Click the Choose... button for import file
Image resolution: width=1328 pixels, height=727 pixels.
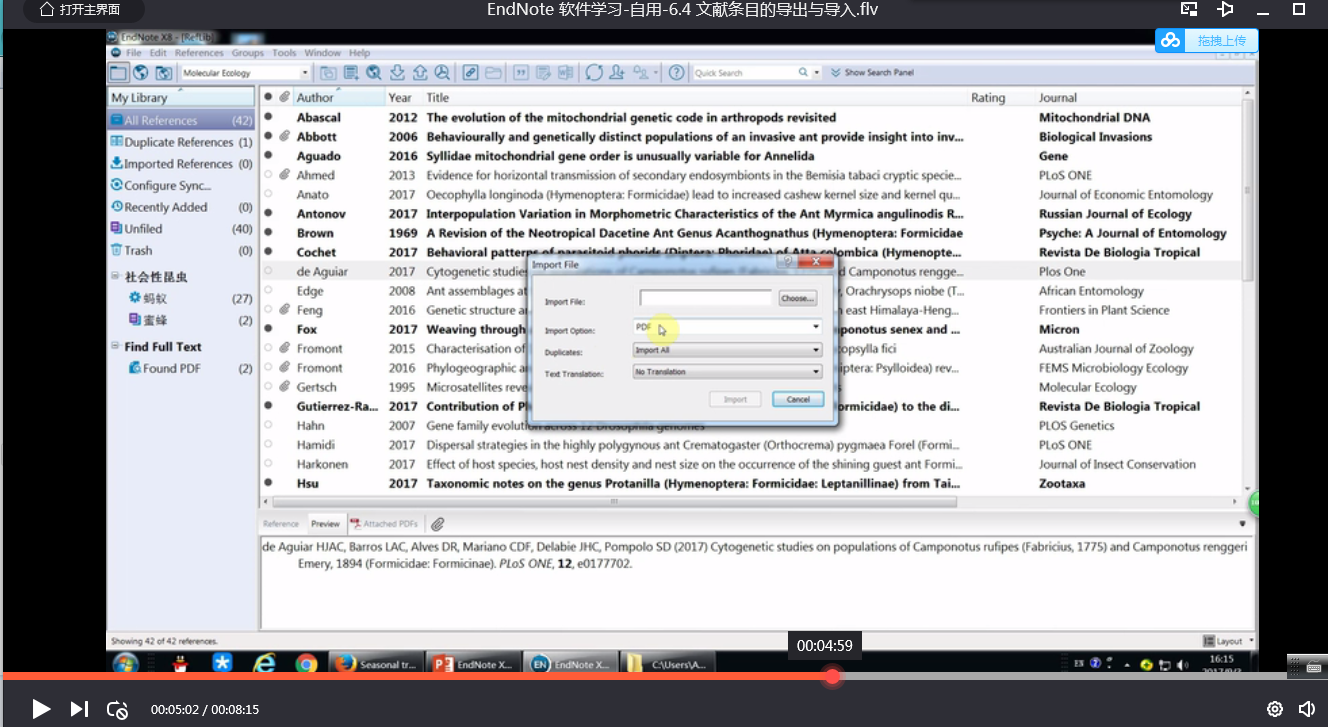pyautogui.click(x=797, y=298)
